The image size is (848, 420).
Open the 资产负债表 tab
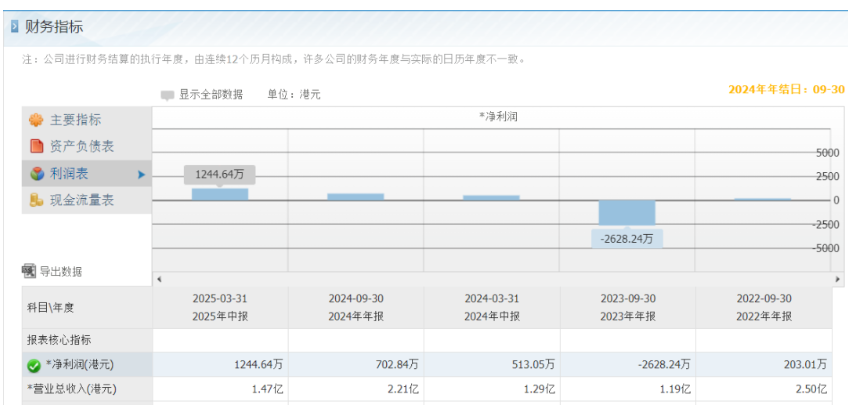[x=82, y=147]
